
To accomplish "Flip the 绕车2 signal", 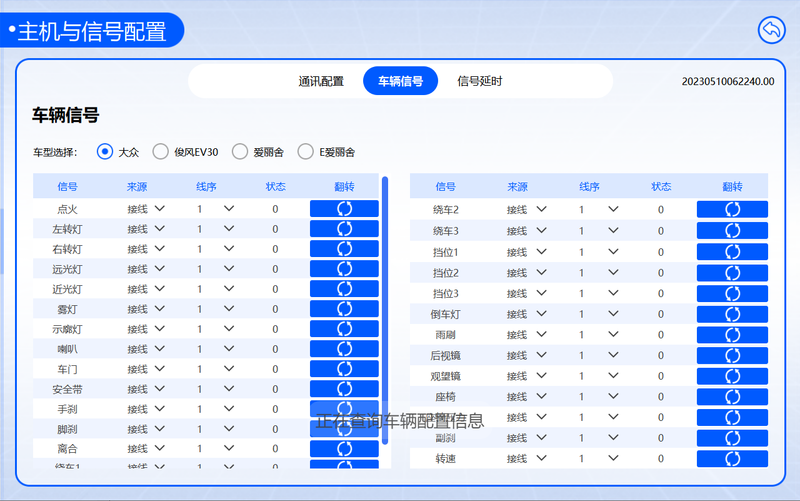I will [732, 209].
